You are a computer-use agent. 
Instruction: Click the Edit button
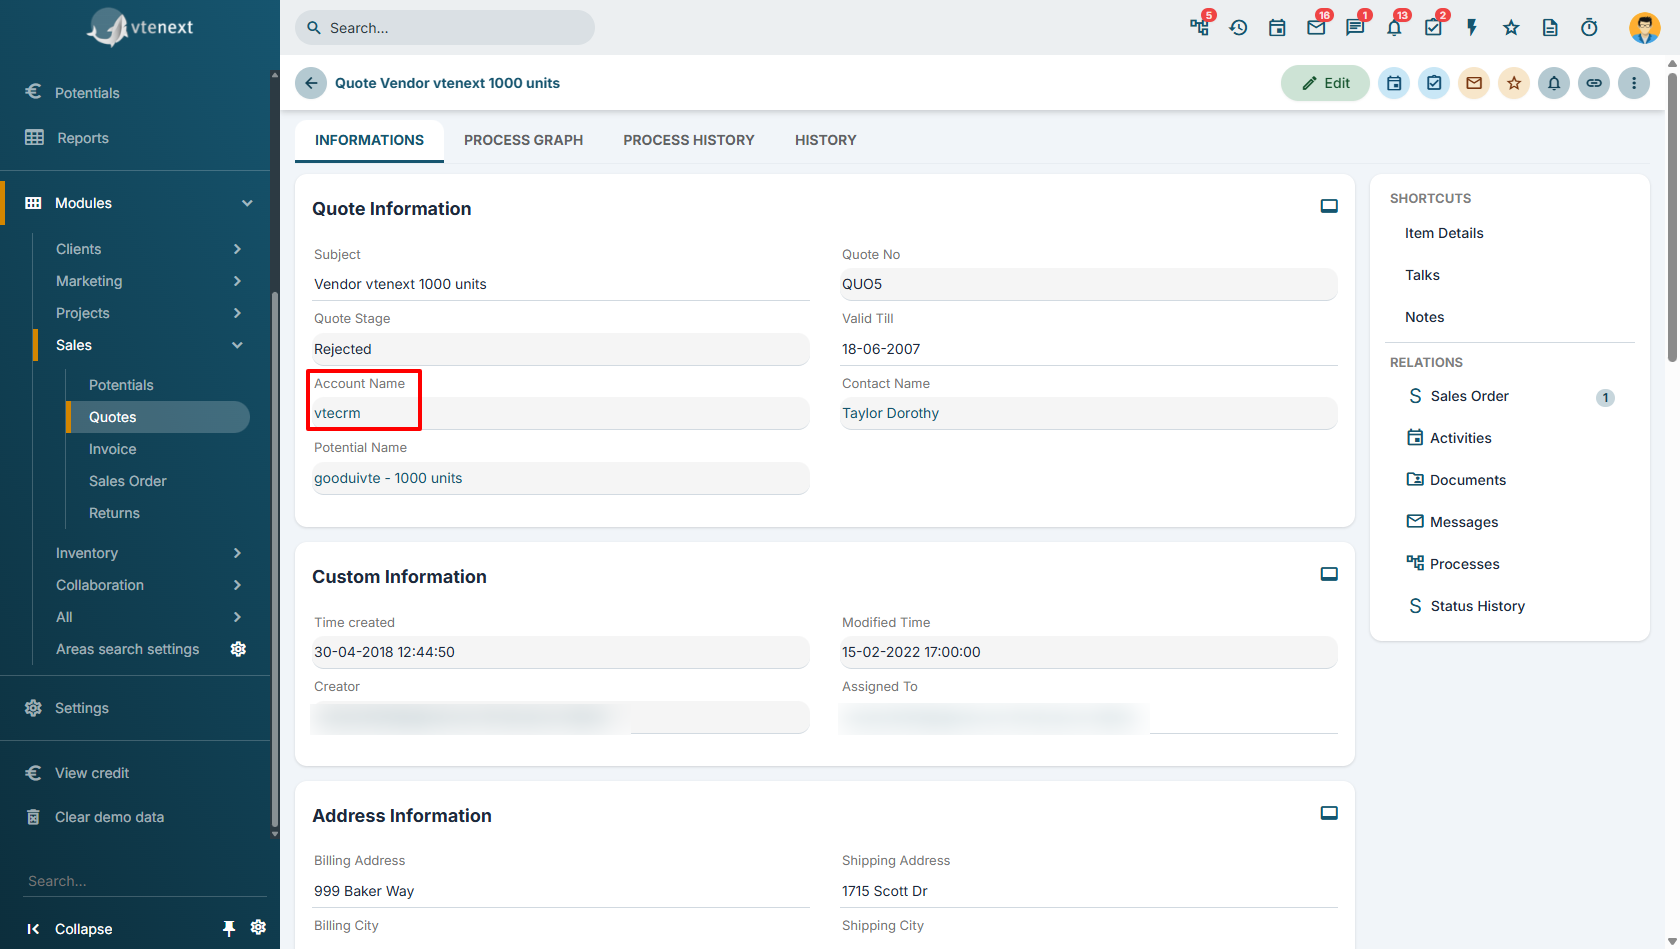(1325, 83)
